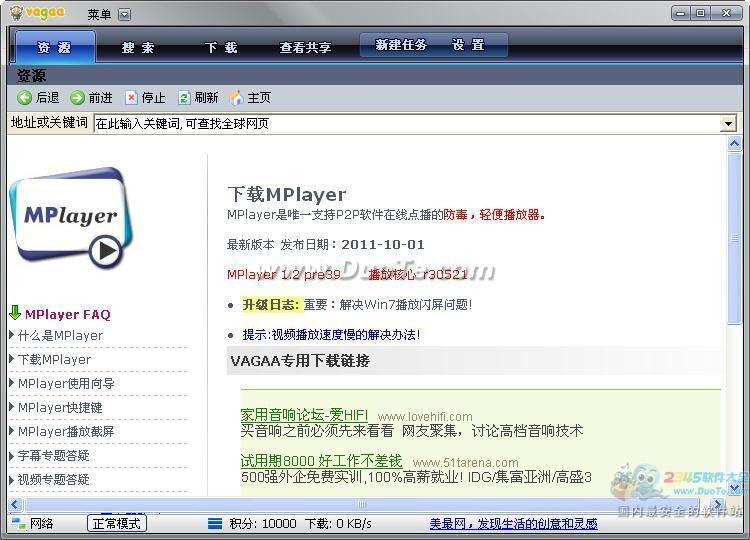Click the green 后退 back icon

24,98
